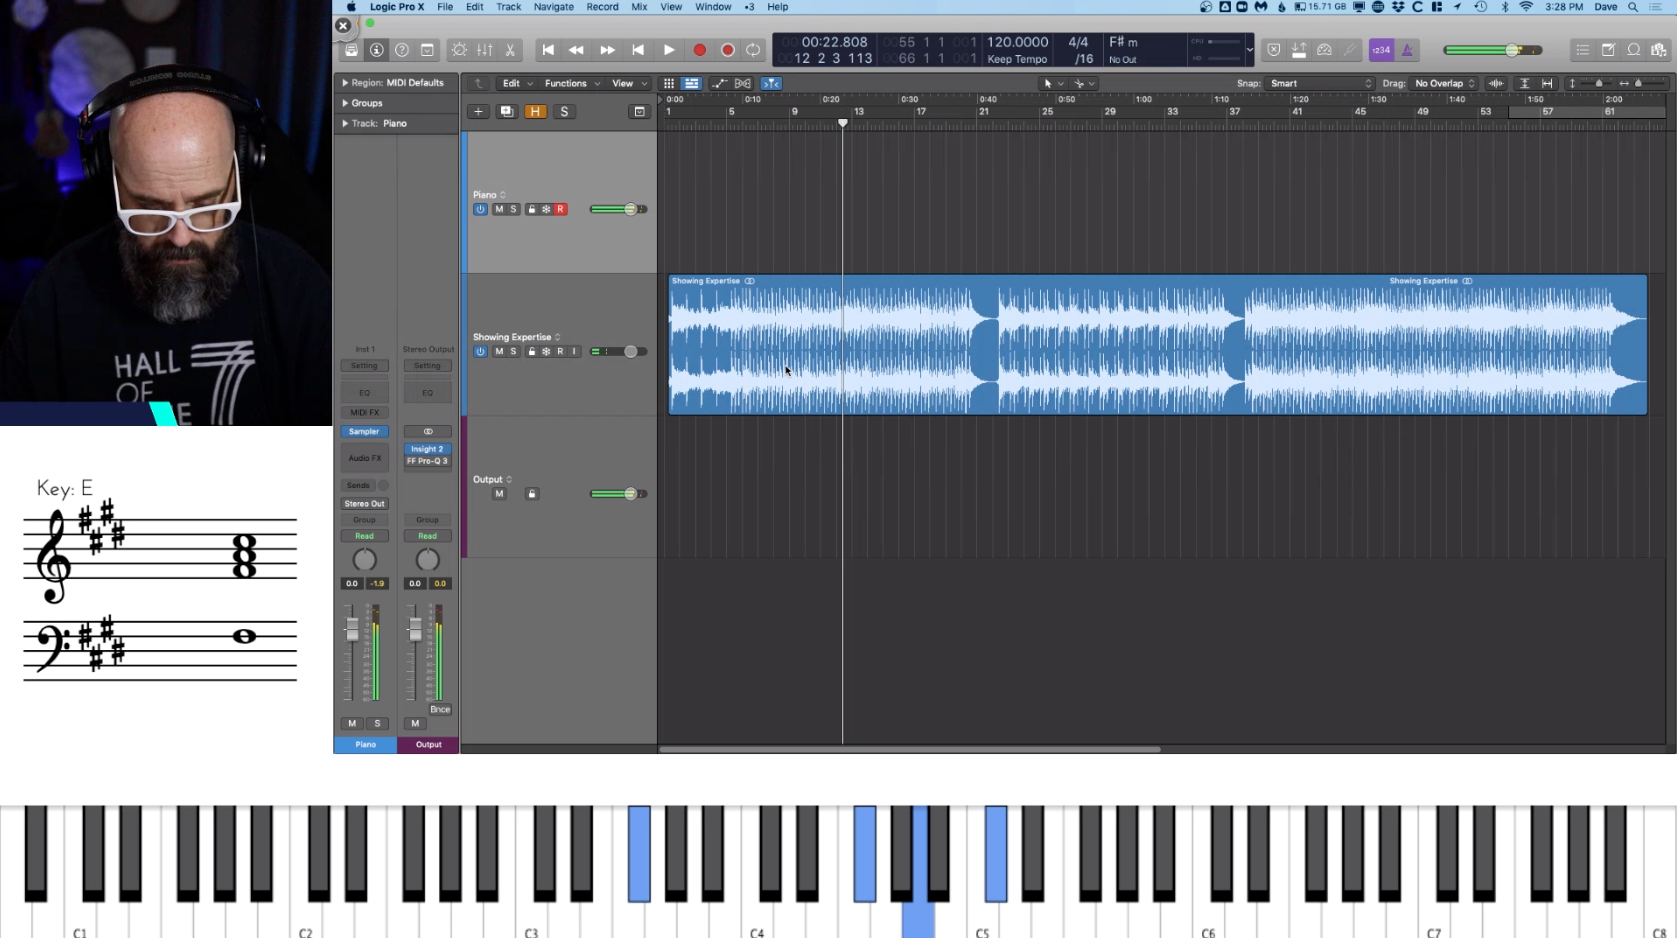Click the Duplicate Track icon

507,112
